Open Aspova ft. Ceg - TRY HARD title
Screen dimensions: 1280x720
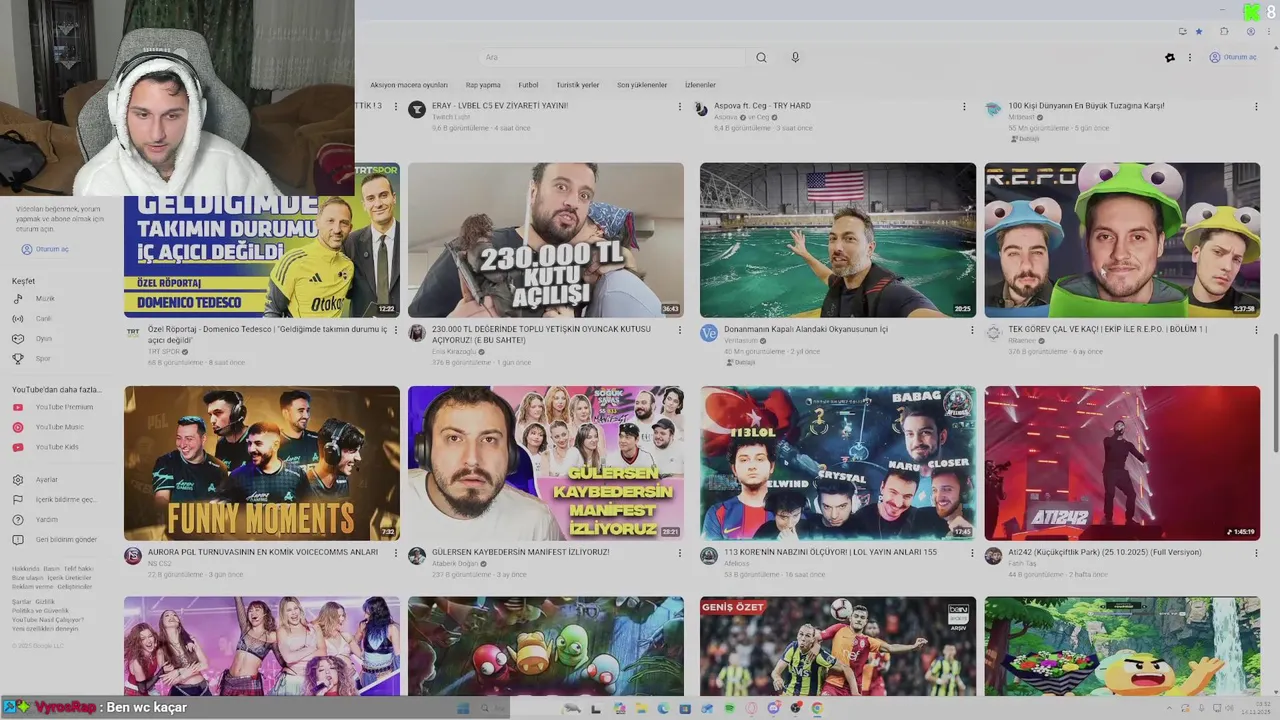(x=762, y=105)
